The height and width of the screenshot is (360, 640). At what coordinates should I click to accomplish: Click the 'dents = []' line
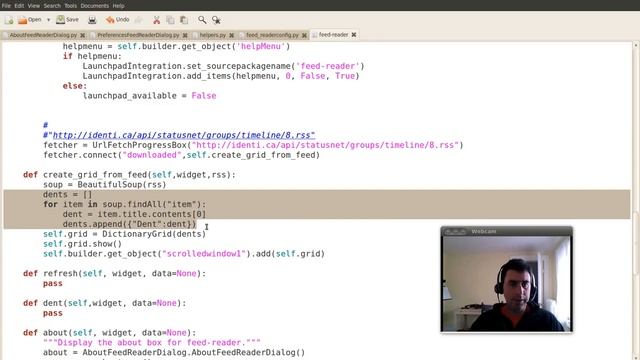coord(68,194)
